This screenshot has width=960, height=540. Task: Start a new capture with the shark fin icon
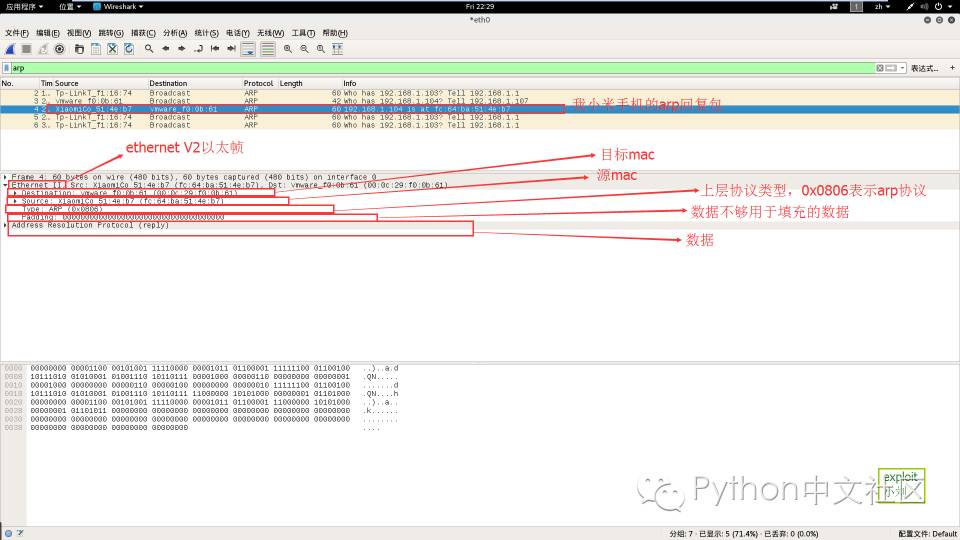click(x=10, y=49)
